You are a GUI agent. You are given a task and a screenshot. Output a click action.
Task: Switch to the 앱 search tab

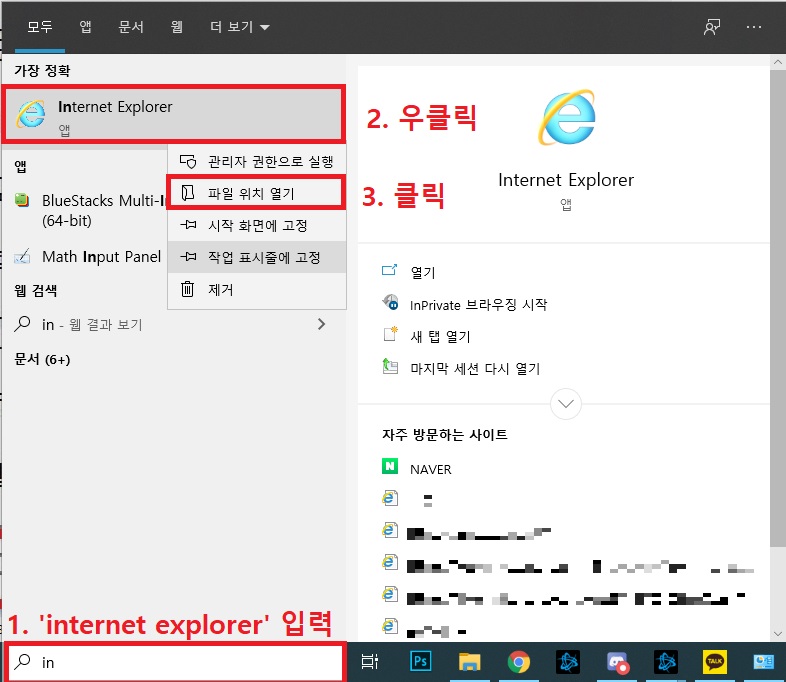tap(85, 27)
